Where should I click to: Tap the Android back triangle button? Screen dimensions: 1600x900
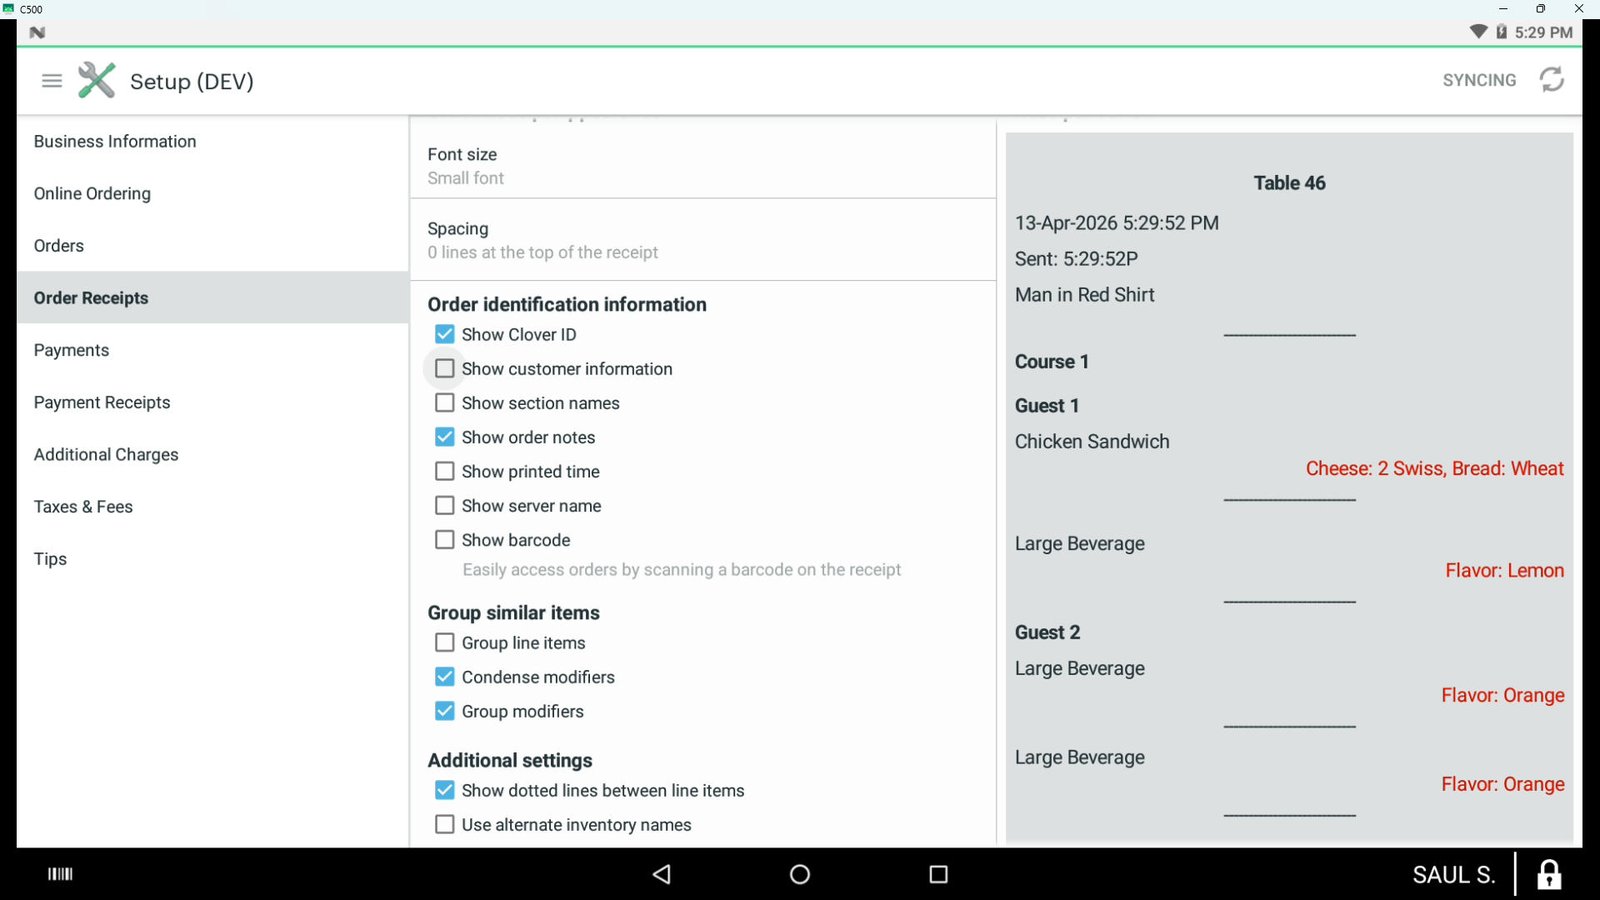click(x=661, y=874)
